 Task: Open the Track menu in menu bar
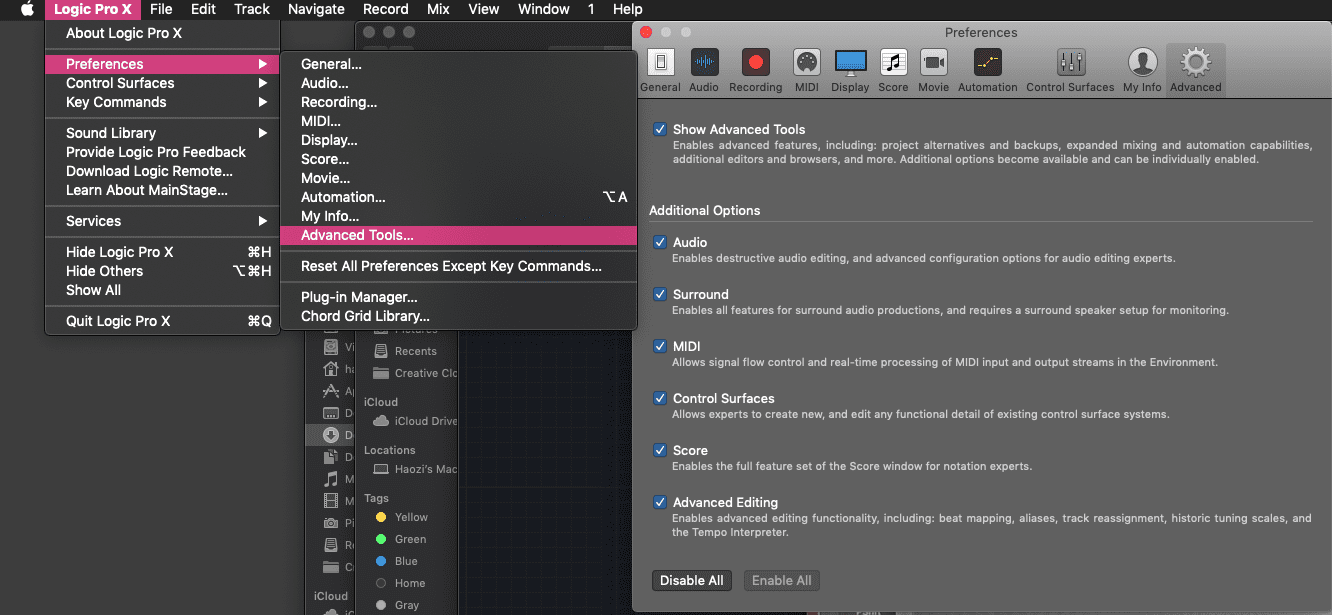[252, 9]
